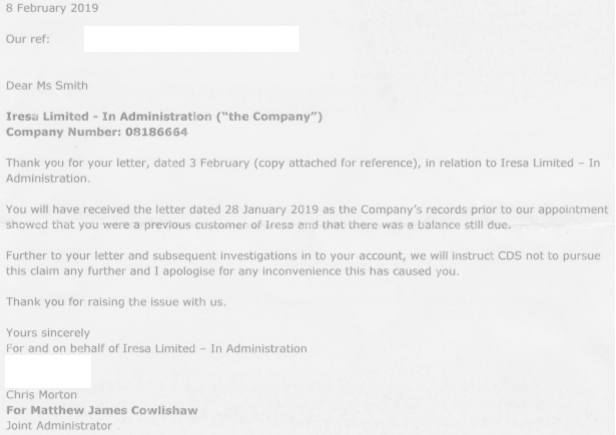616x435 pixels.
Task: Click the Iresa Limited In Administration heading
Action: click(164, 117)
